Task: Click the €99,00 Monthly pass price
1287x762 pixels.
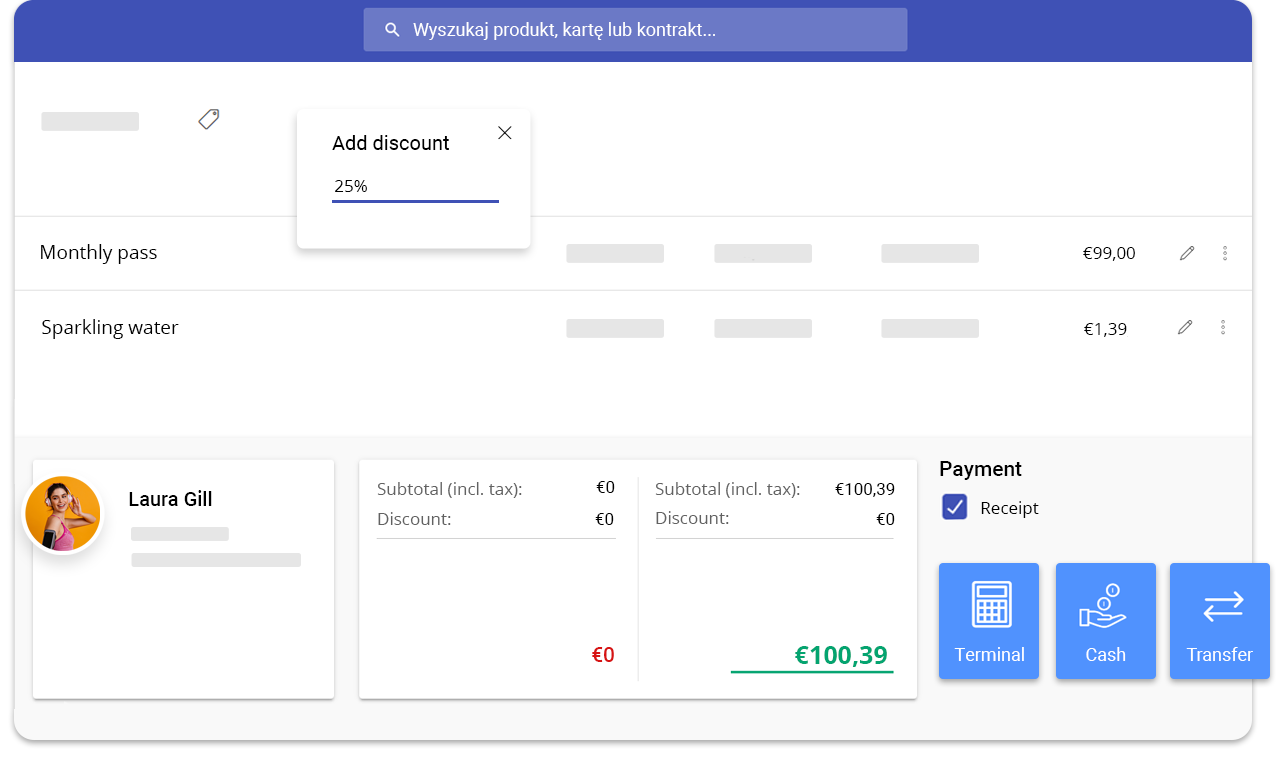Action: pos(1109,253)
